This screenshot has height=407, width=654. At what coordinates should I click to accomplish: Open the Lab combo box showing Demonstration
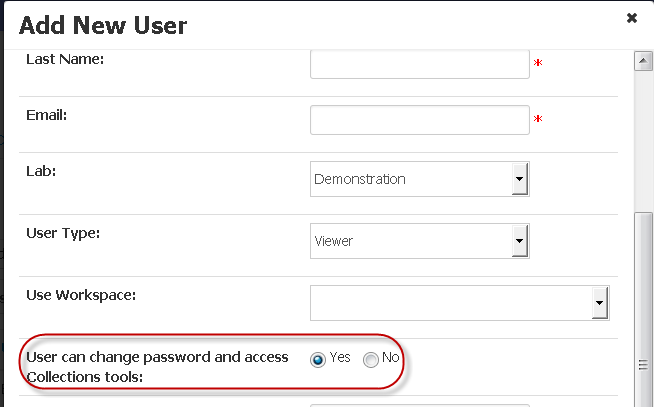tap(420, 179)
